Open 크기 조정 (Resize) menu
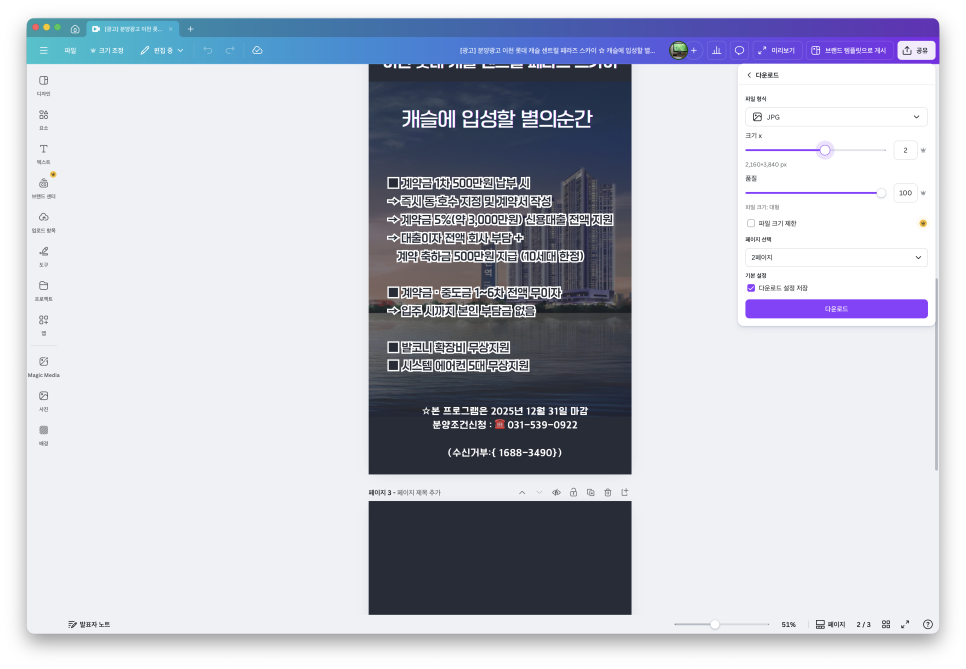Viewport: 966px width, 669px height. (107, 51)
